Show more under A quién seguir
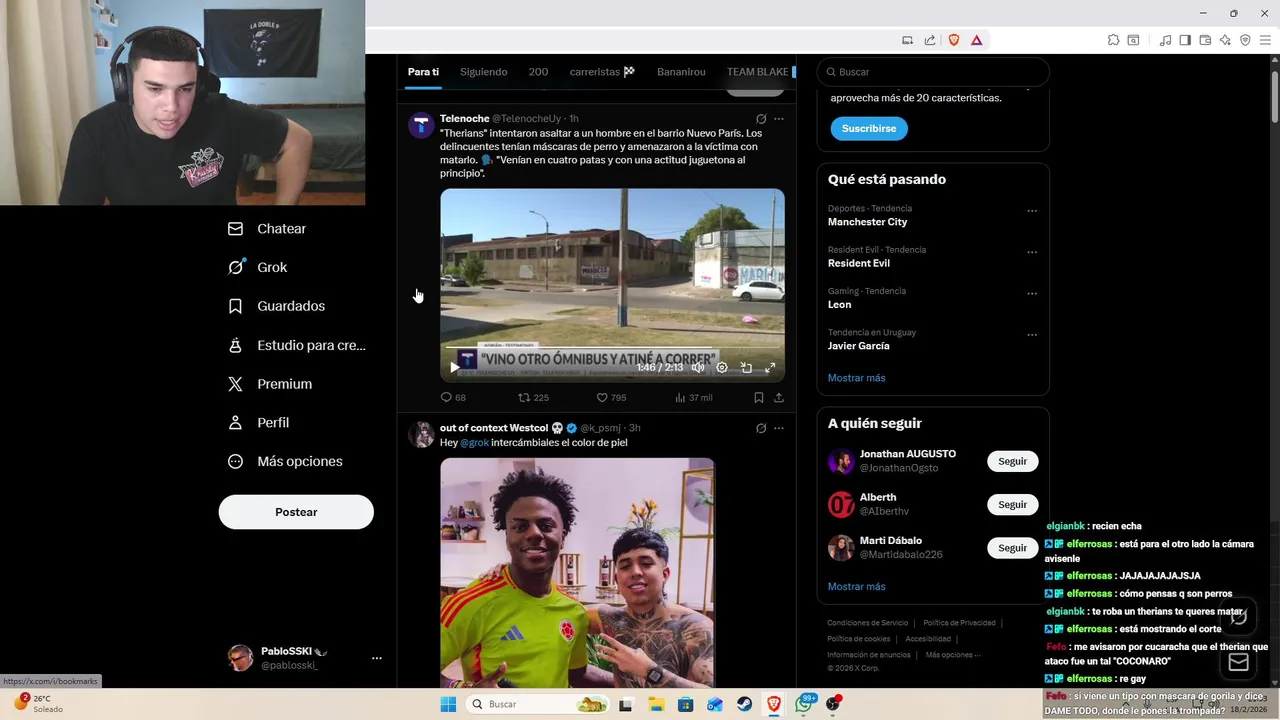Screen dimensions: 1280x720 (856, 587)
